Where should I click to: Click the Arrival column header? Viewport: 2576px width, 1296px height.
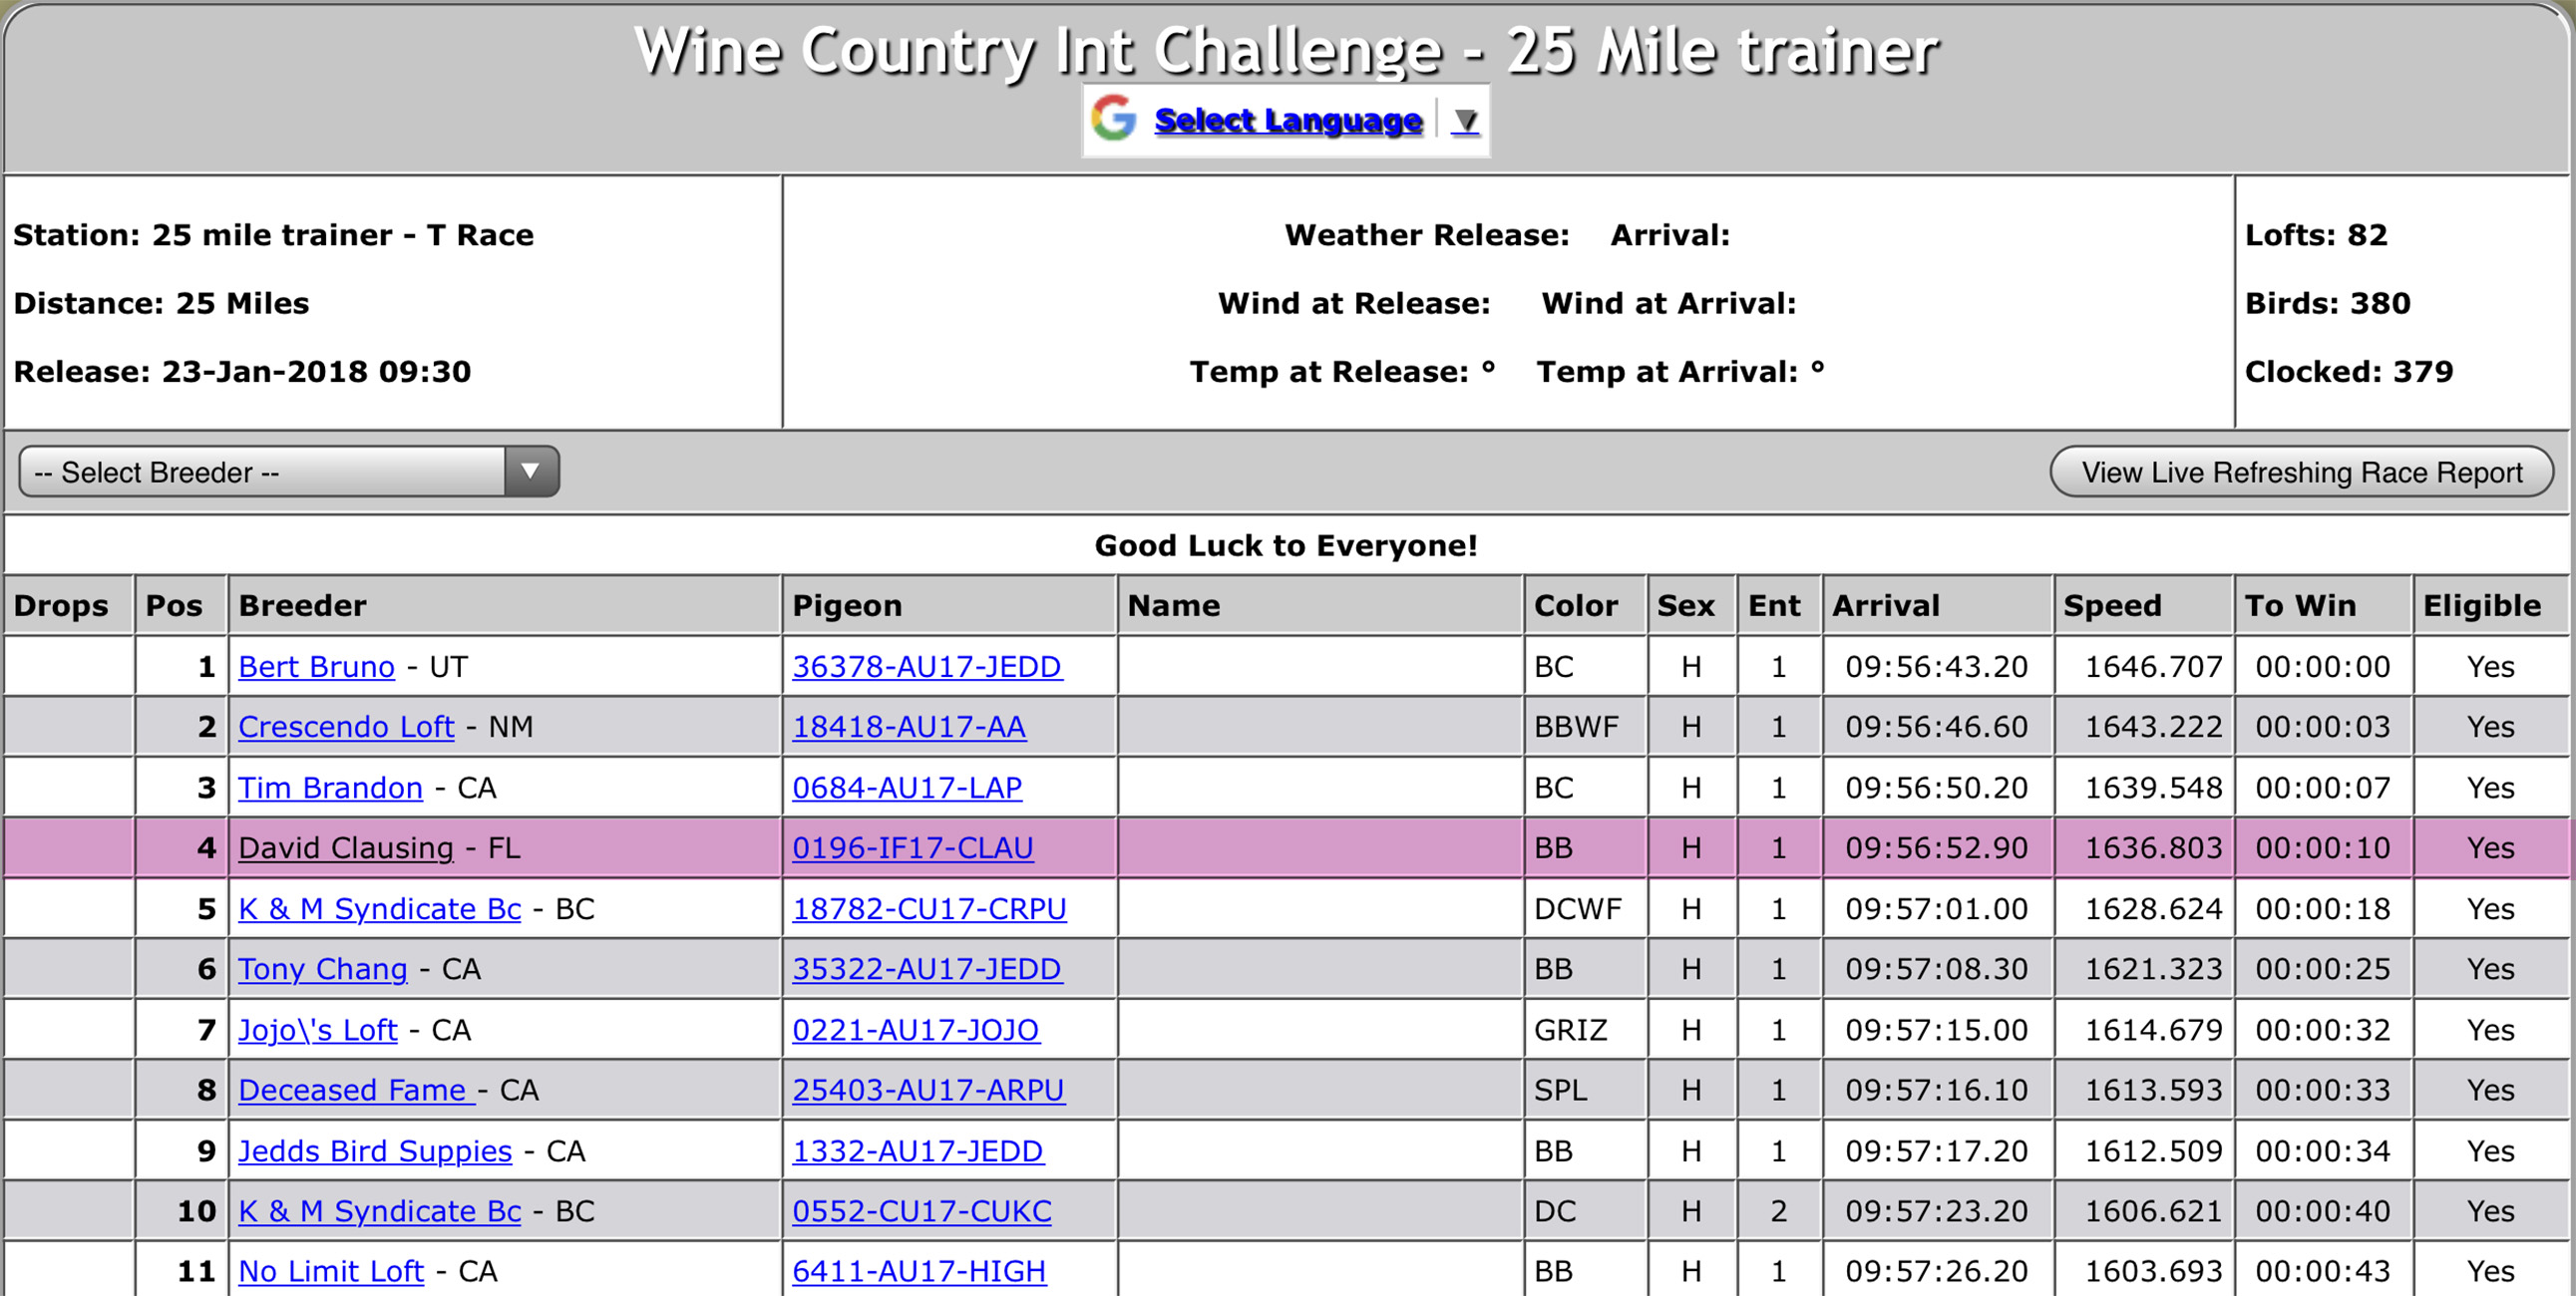[x=1885, y=605]
